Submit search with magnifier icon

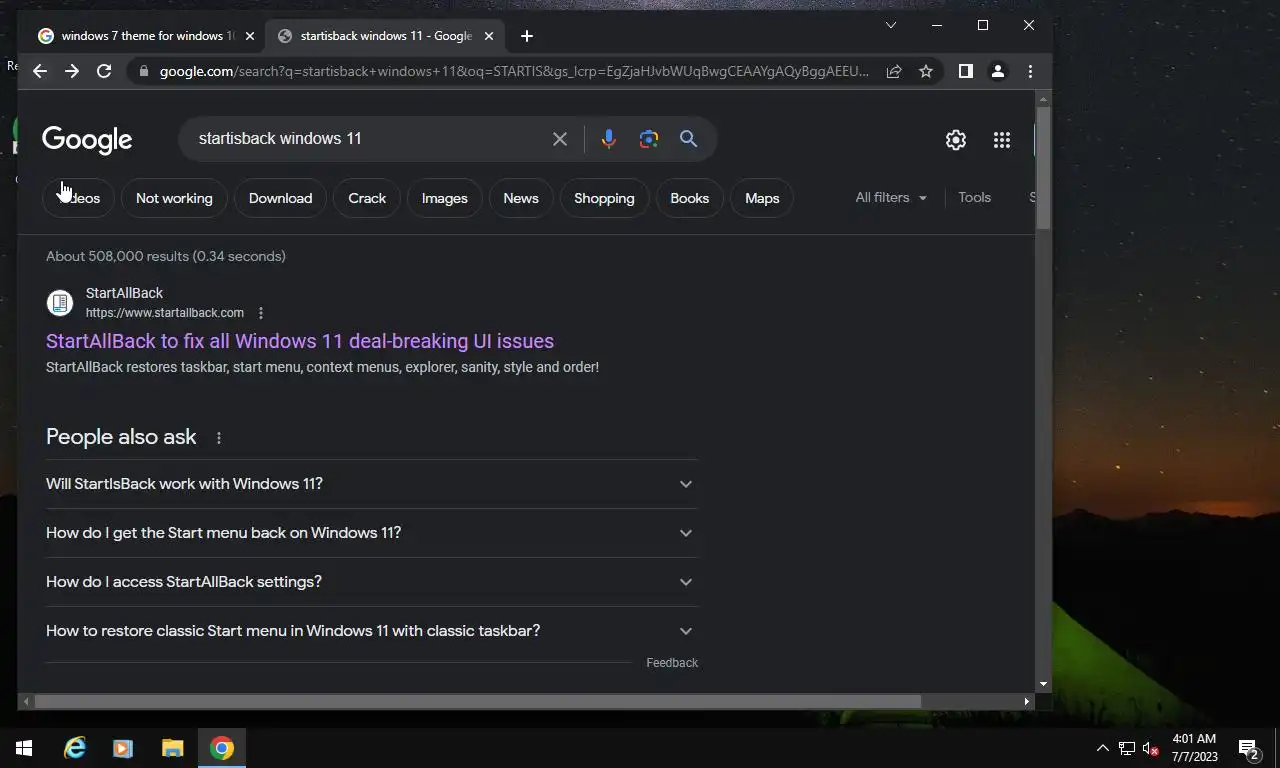coord(689,139)
